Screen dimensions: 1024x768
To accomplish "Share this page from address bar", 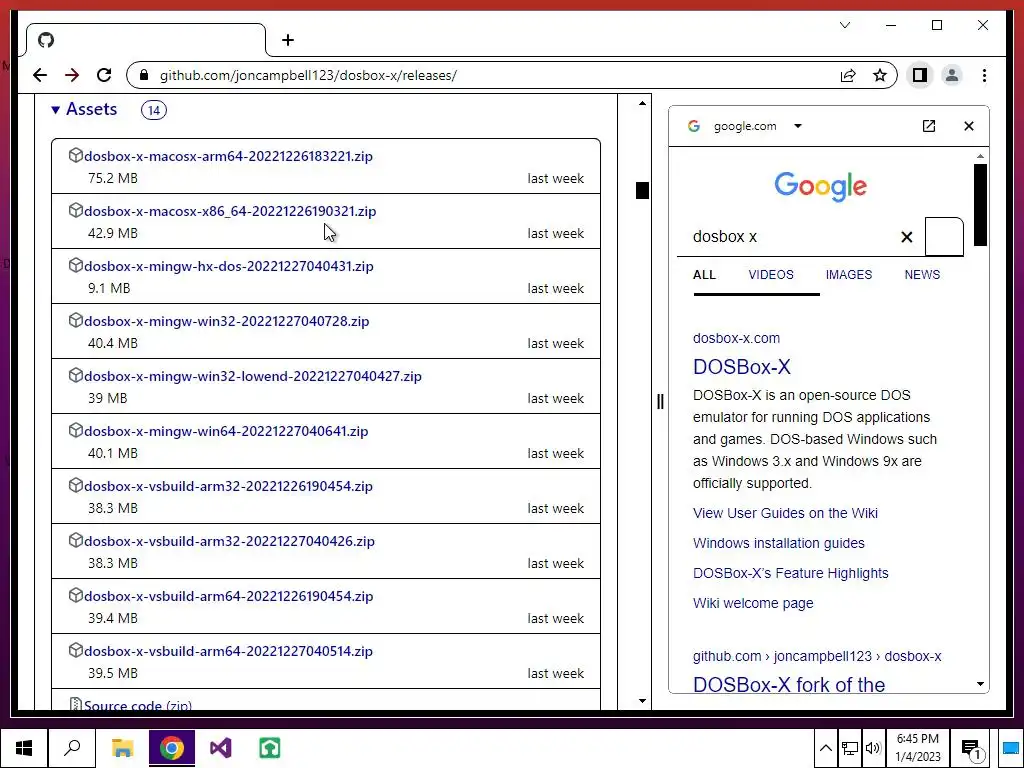I will click(x=848, y=76).
